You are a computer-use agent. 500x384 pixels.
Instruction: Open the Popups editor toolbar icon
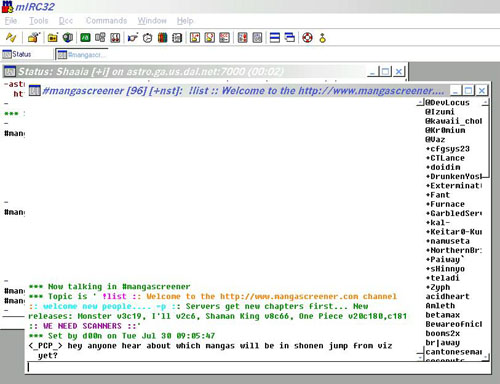click(100, 38)
